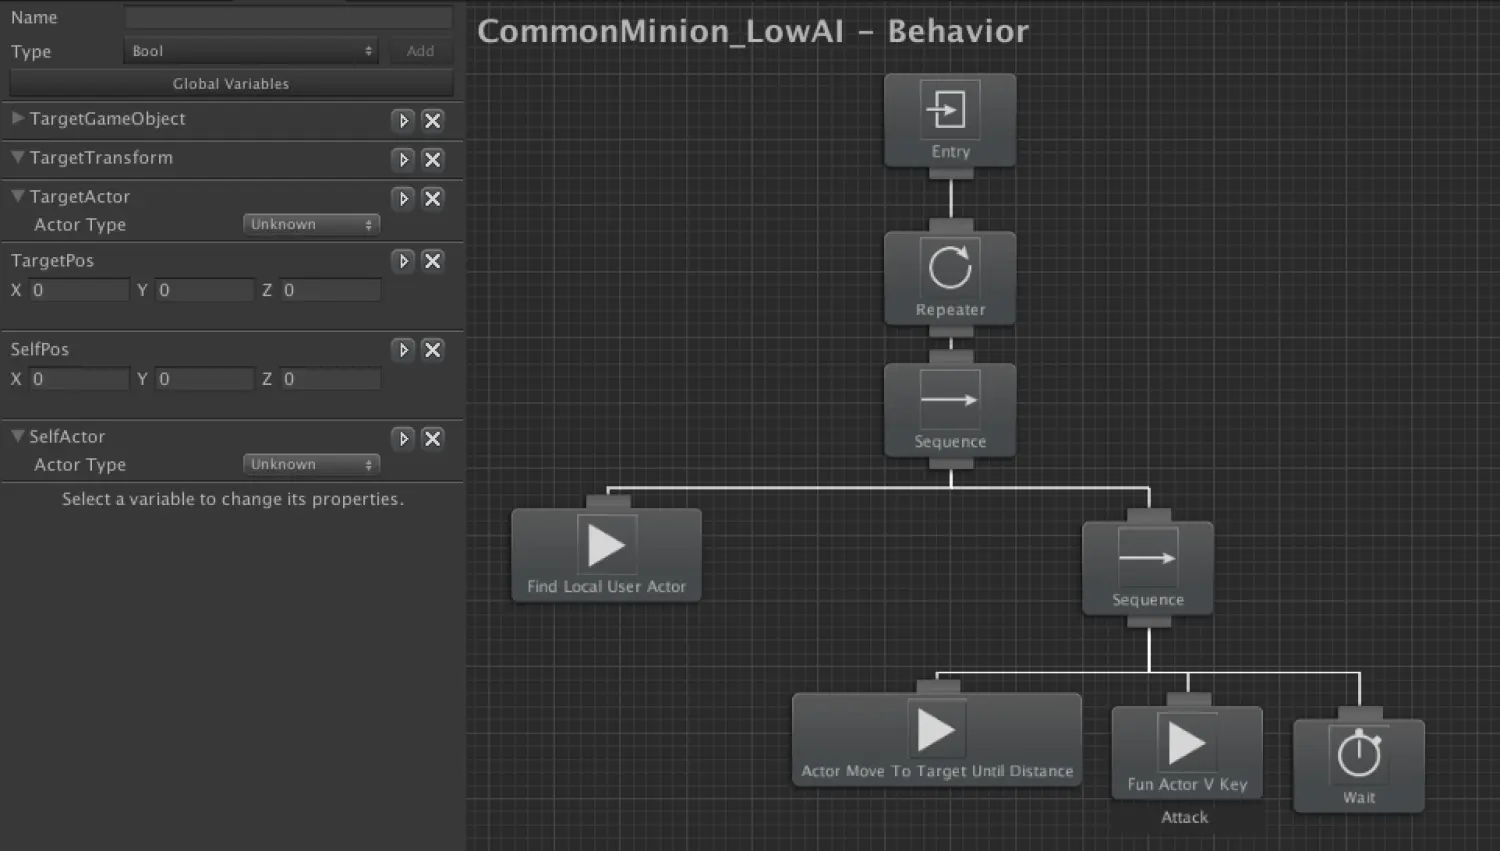Collapse the SelfActor variable

[18, 436]
